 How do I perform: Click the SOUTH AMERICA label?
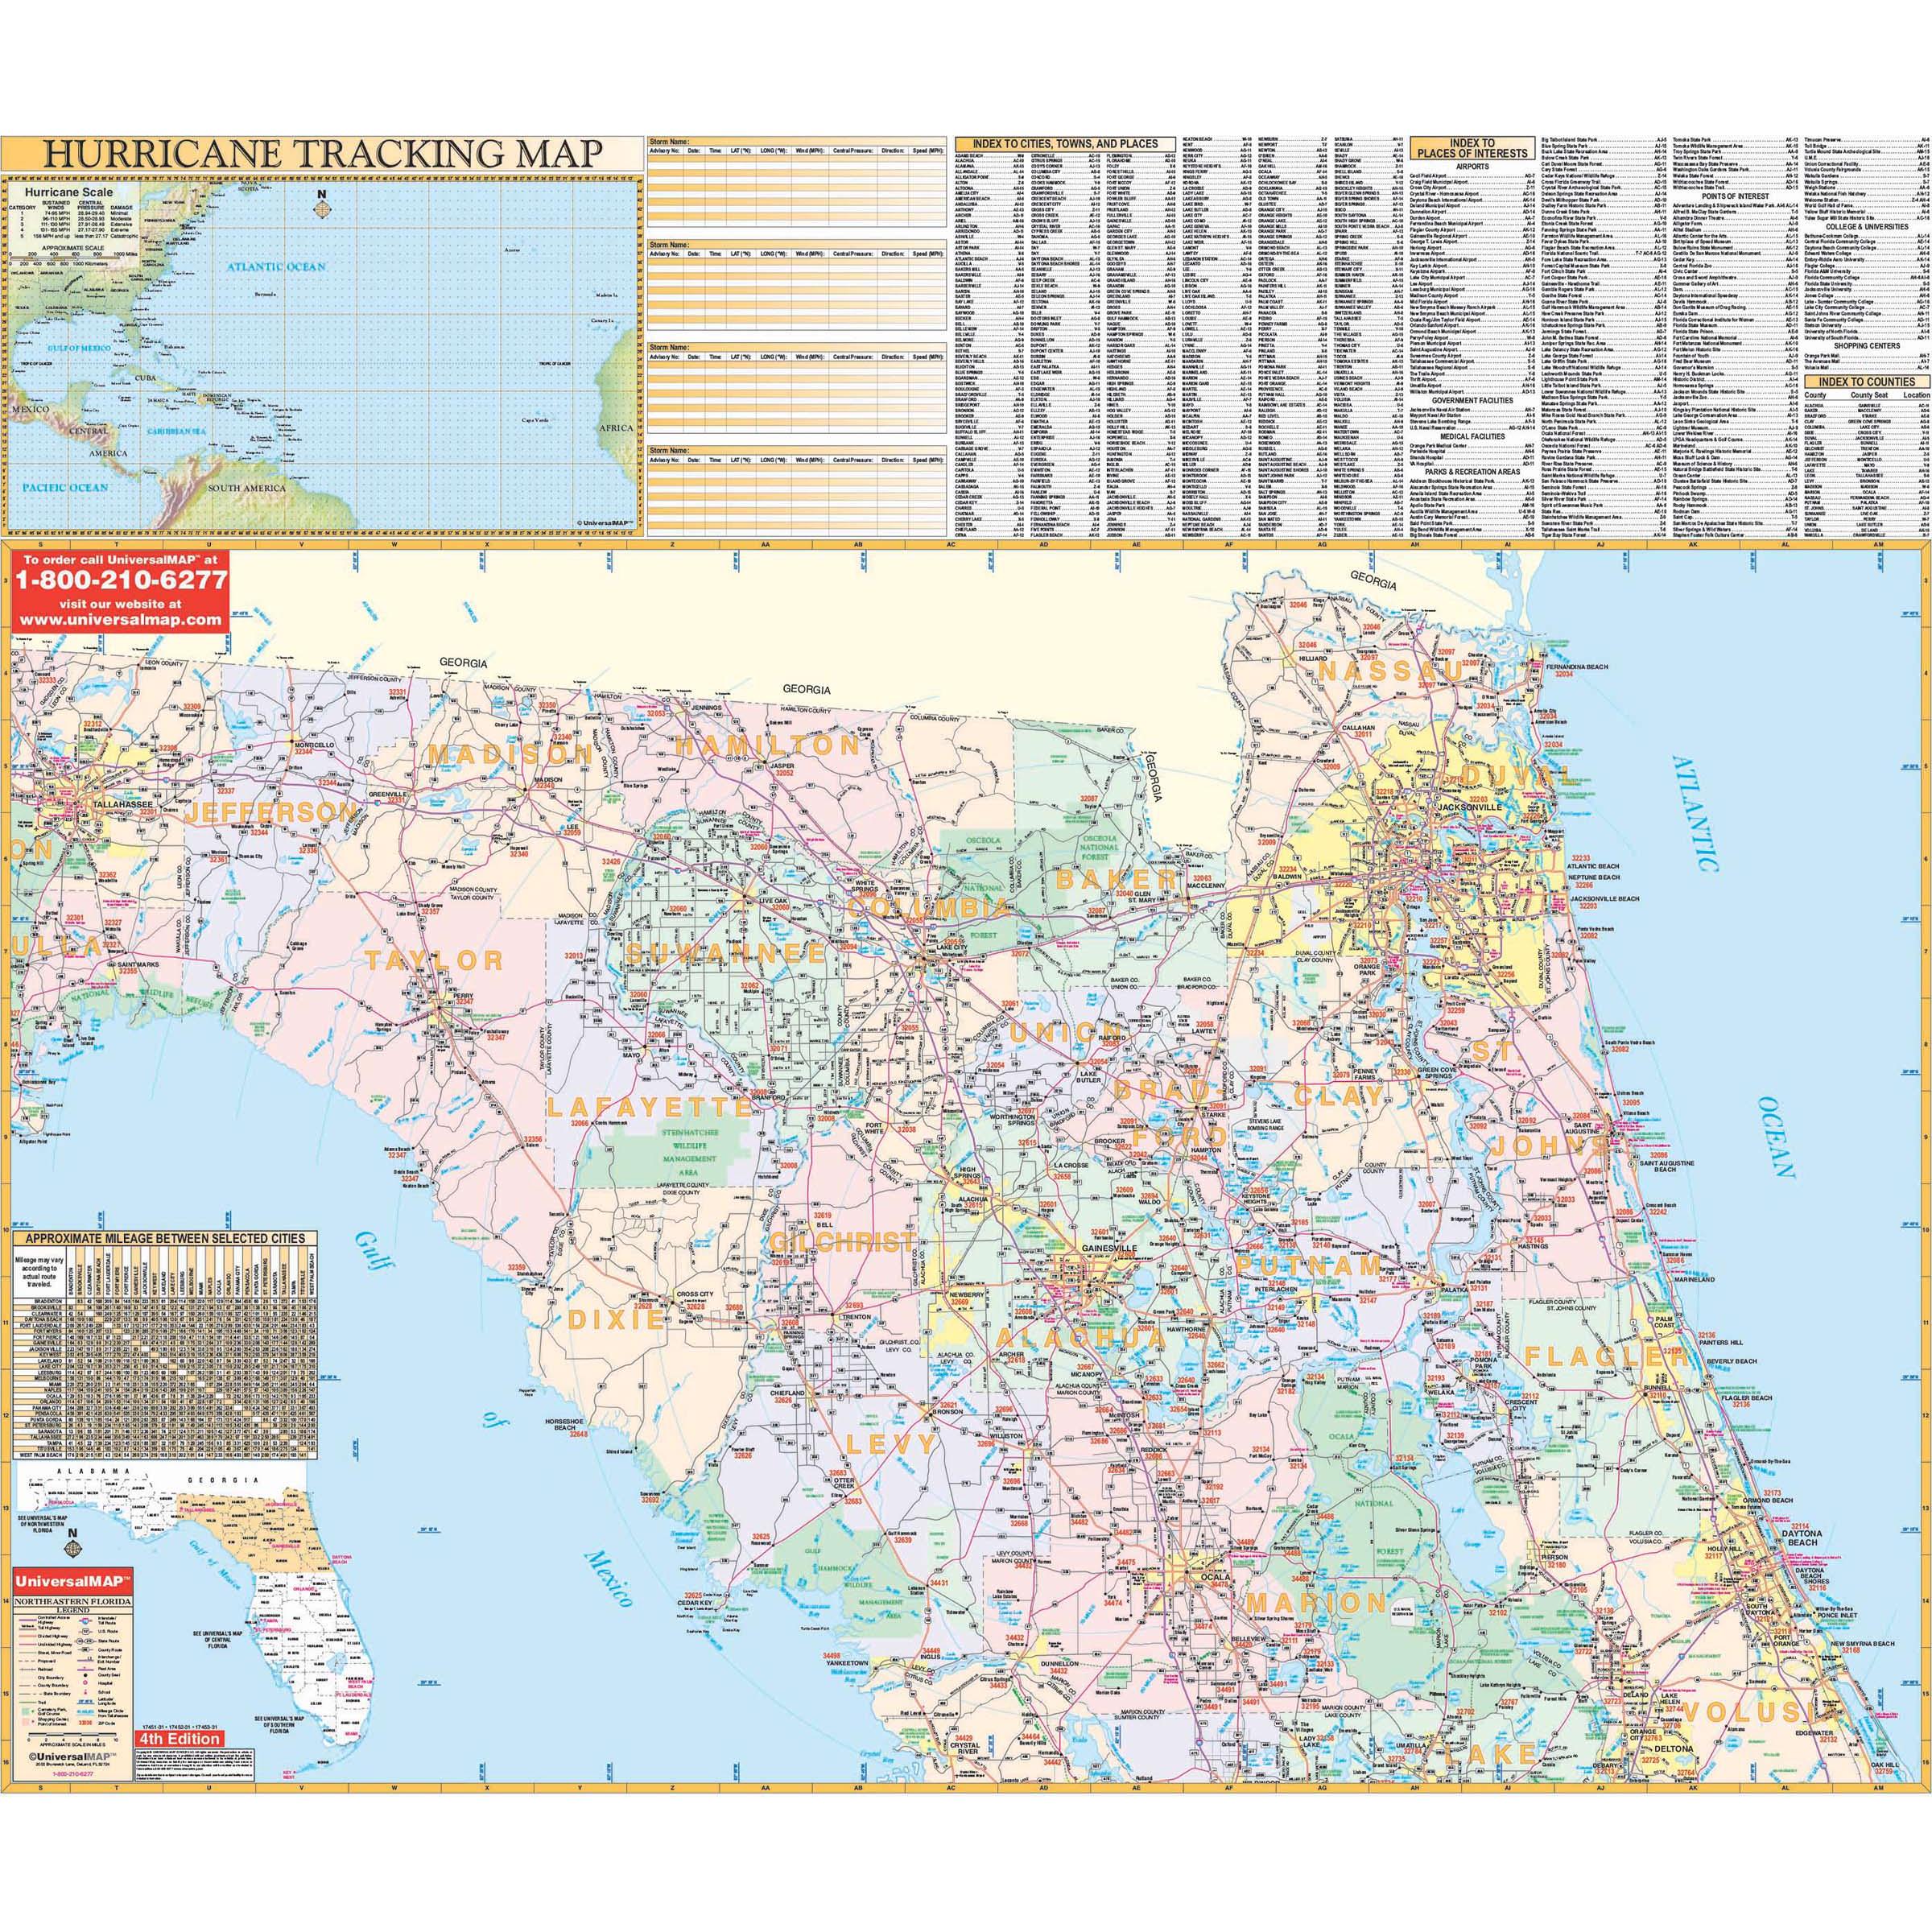[246, 488]
